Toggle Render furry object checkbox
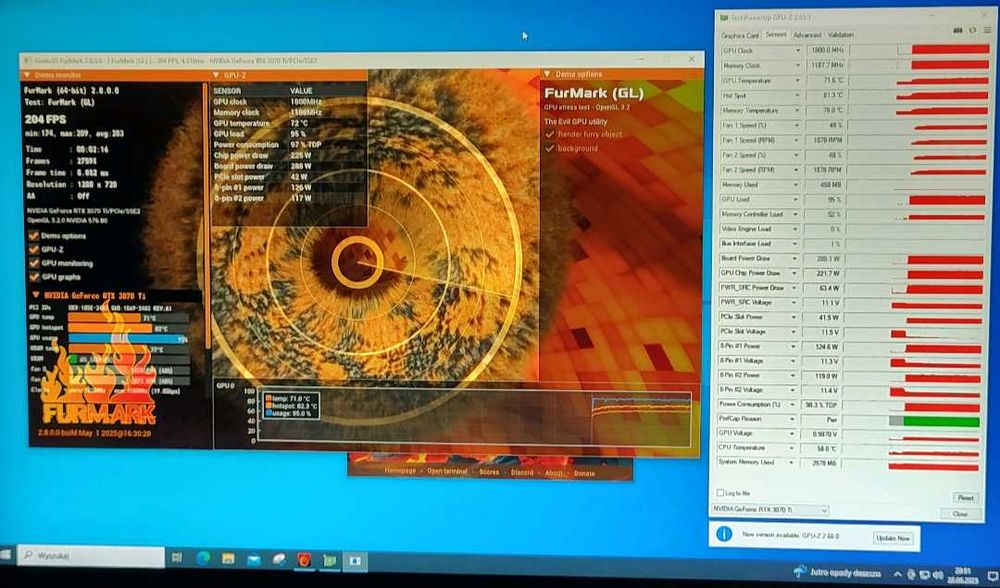 point(550,135)
